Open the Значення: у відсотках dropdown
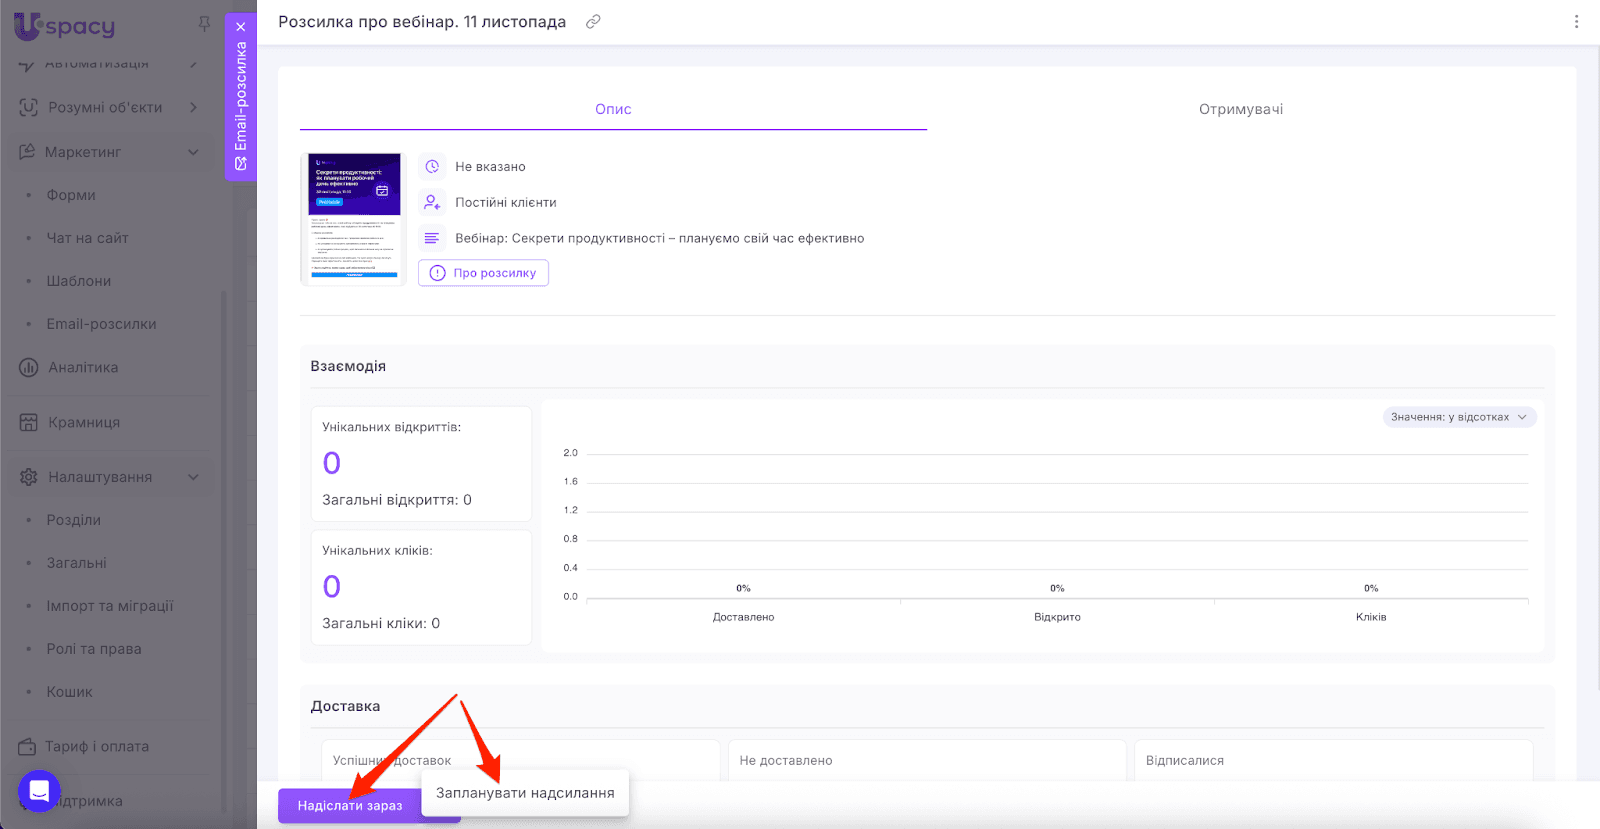This screenshot has width=1600, height=829. pos(1459,417)
